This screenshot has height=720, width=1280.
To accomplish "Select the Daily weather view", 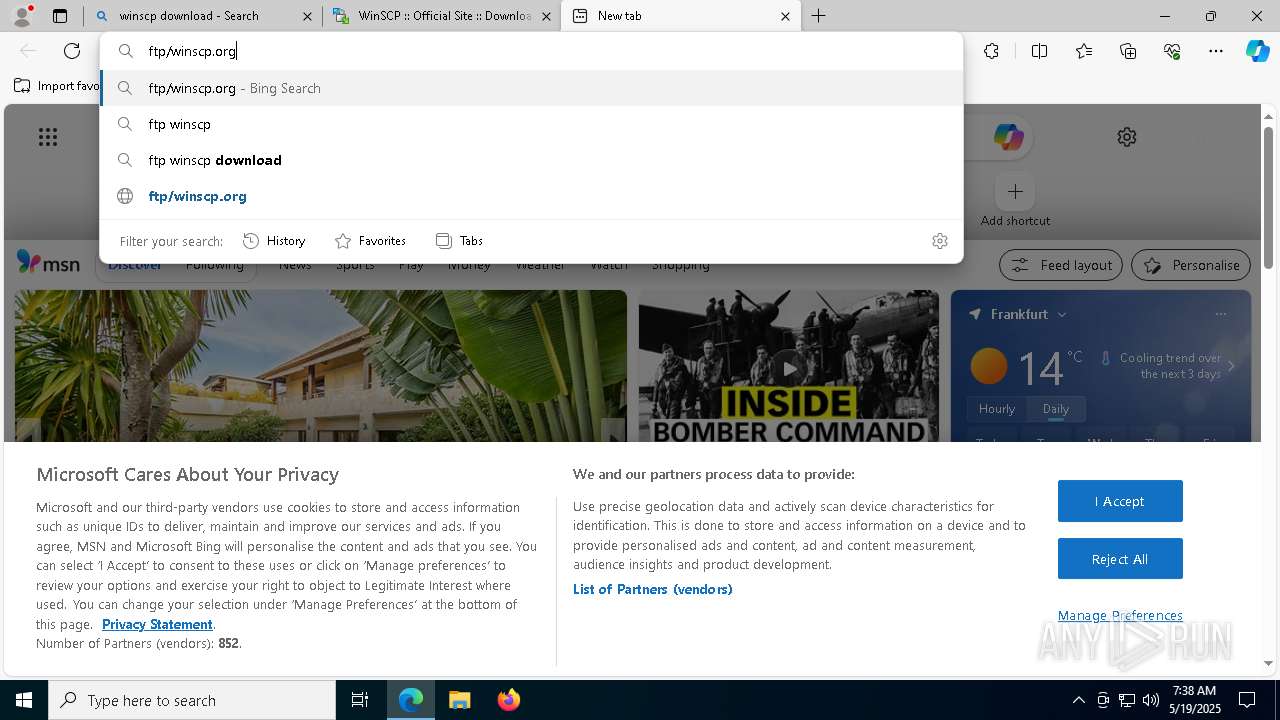I will (1056, 409).
